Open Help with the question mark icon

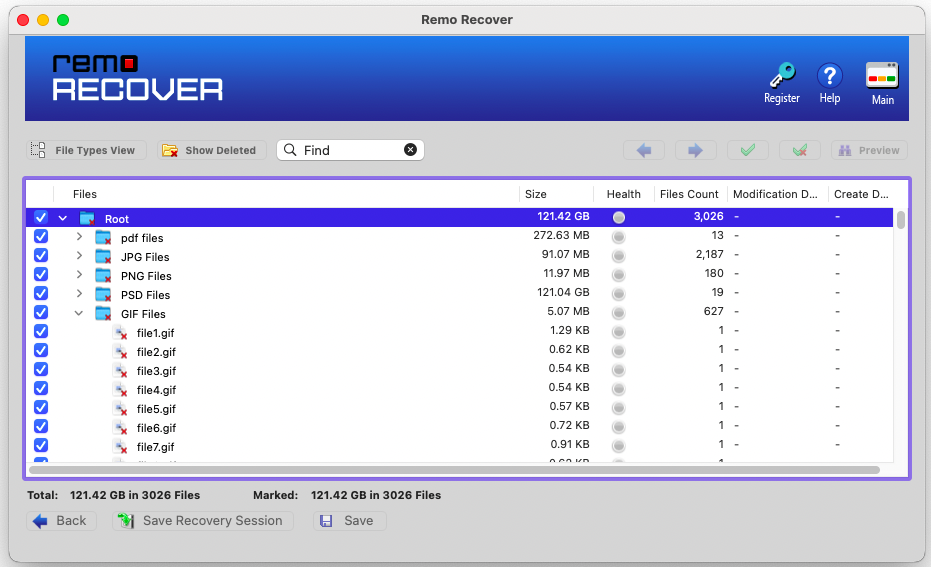click(829, 76)
